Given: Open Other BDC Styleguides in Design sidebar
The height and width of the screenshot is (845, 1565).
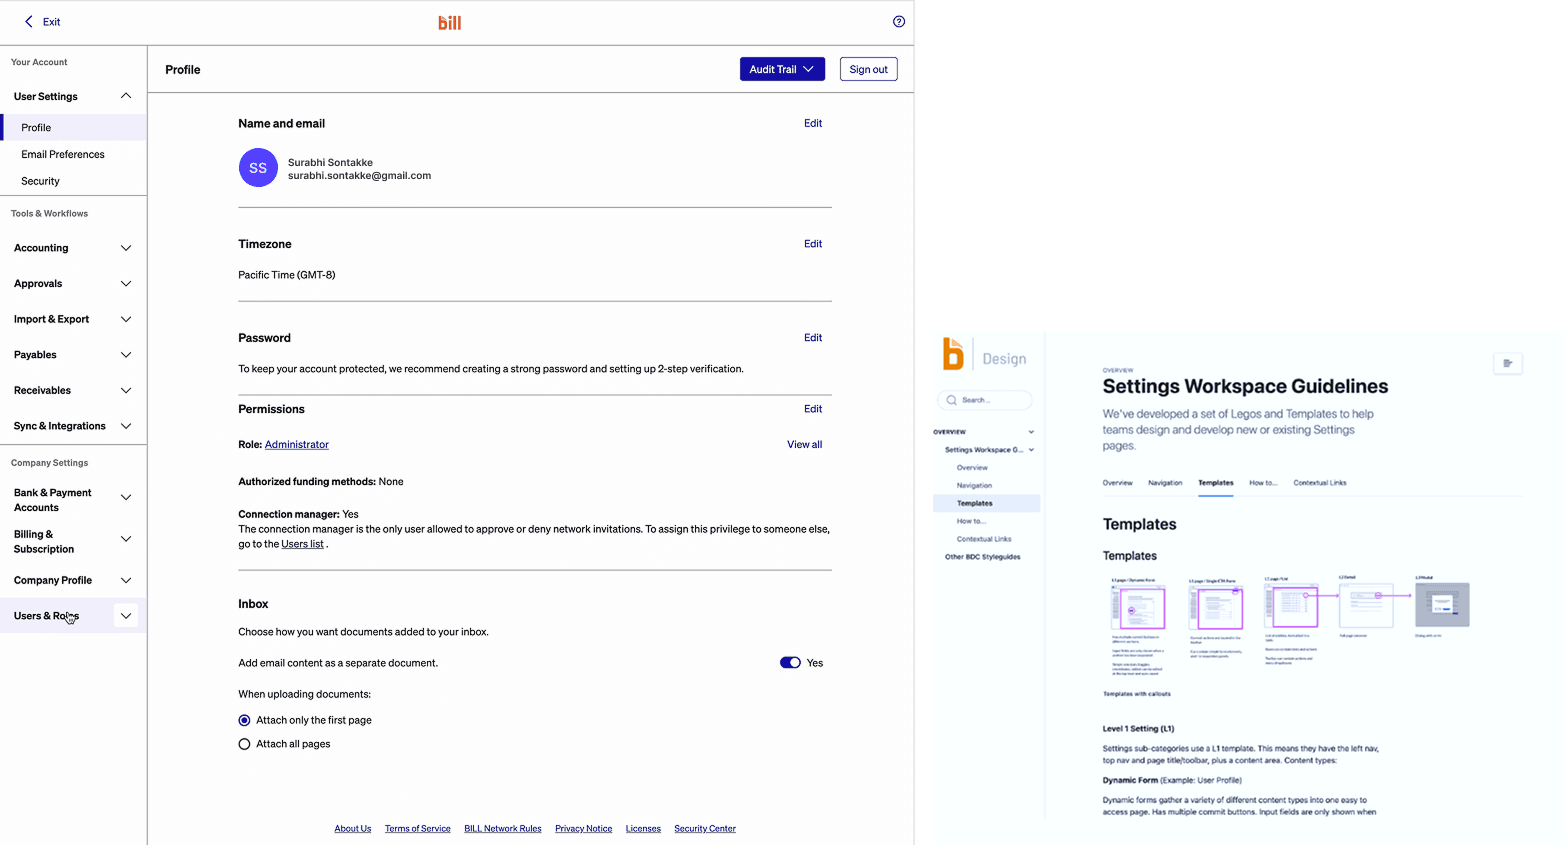Looking at the screenshot, I should 983,557.
